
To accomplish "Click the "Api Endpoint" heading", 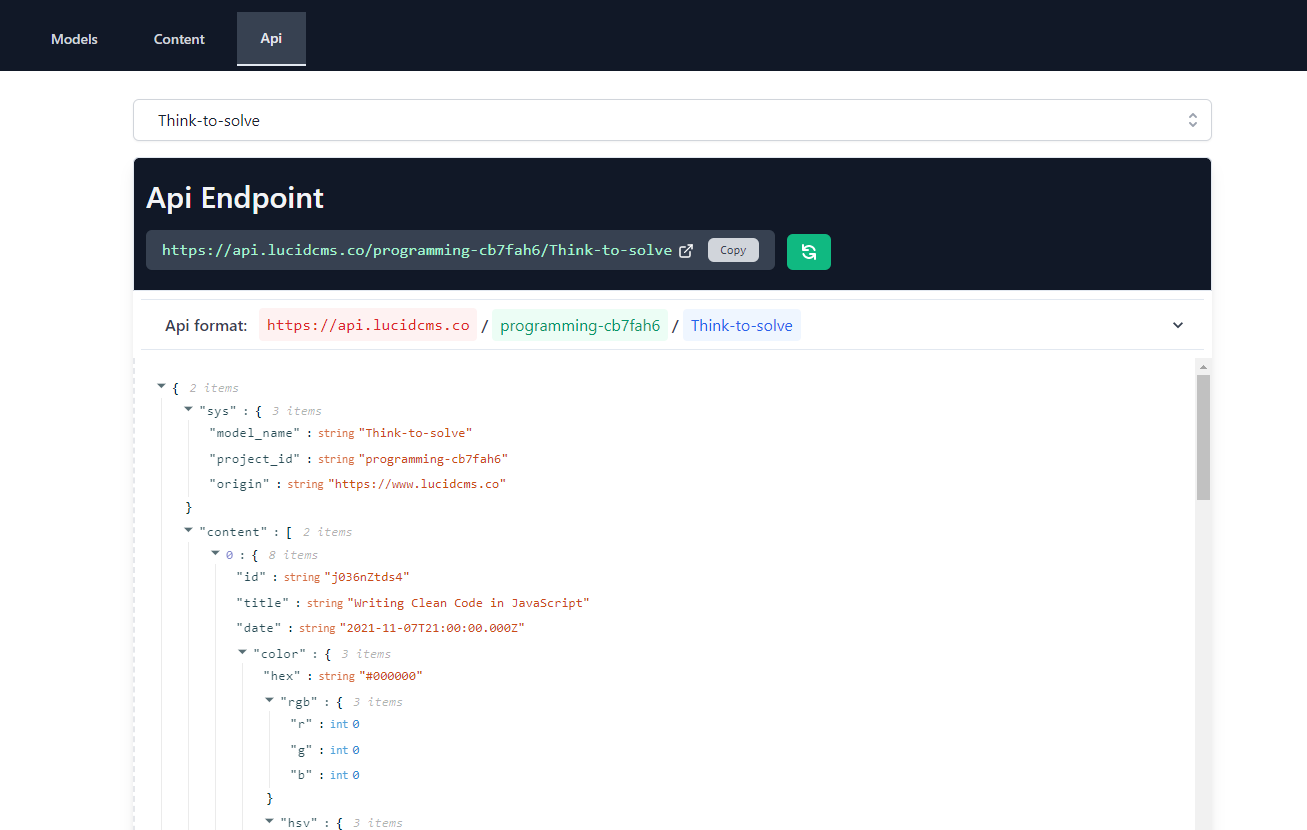I will [235, 198].
